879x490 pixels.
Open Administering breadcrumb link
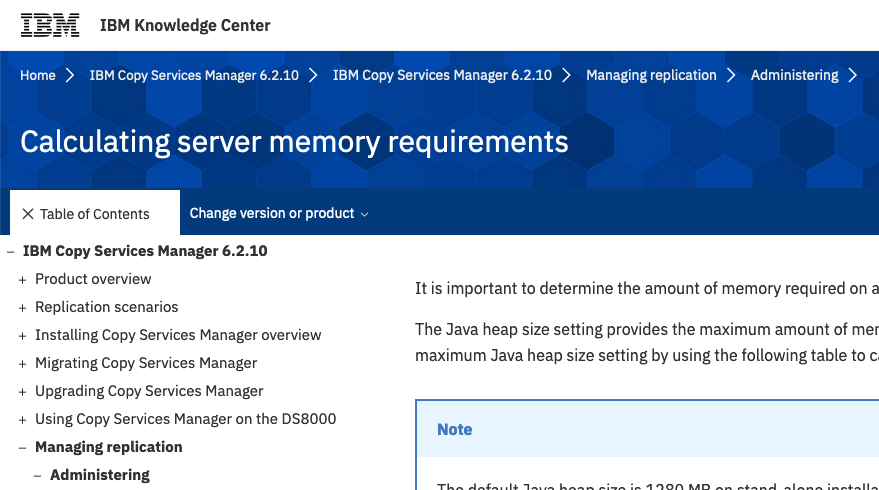(794, 75)
